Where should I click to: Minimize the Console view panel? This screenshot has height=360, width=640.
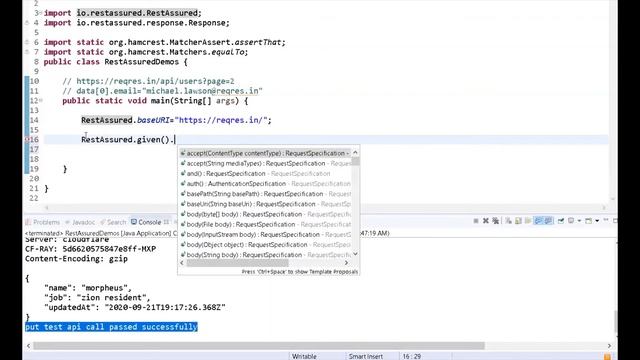606,220
